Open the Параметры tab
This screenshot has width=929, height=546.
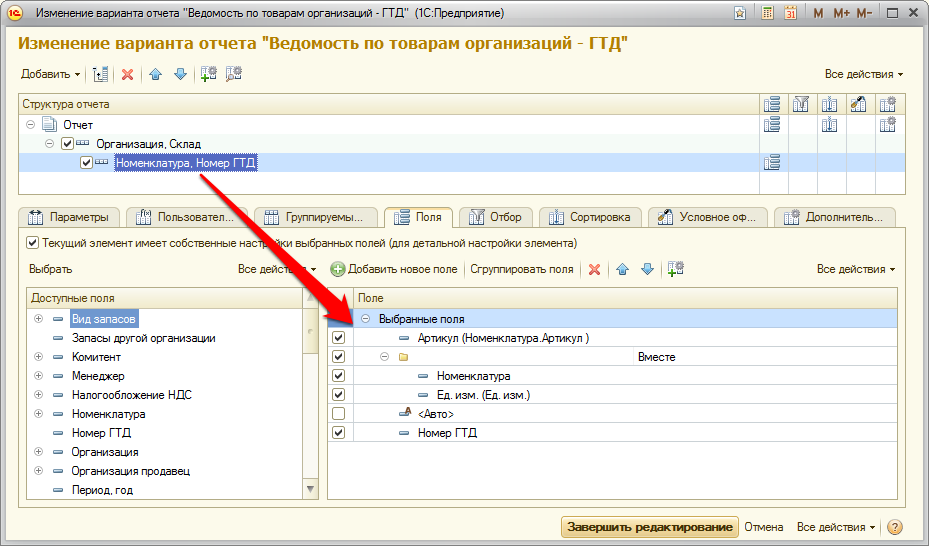[69, 217]
